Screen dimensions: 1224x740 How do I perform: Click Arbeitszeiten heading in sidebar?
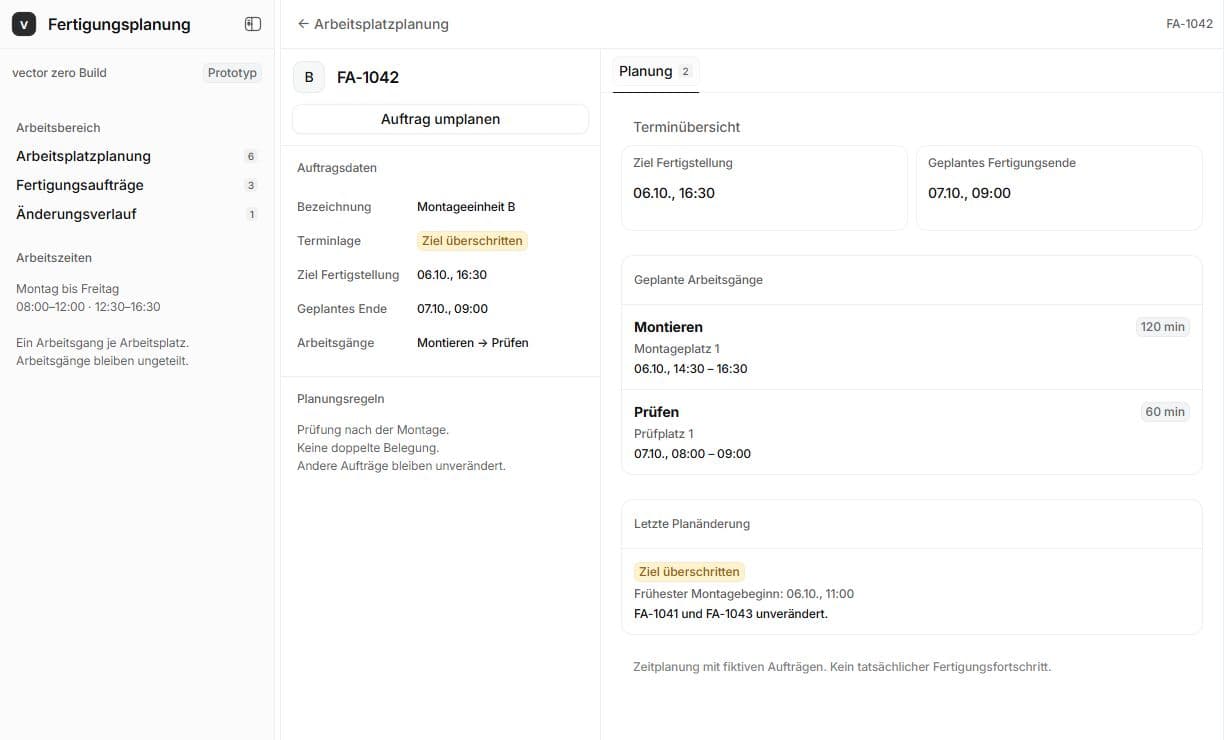click(x=54, y=258)
